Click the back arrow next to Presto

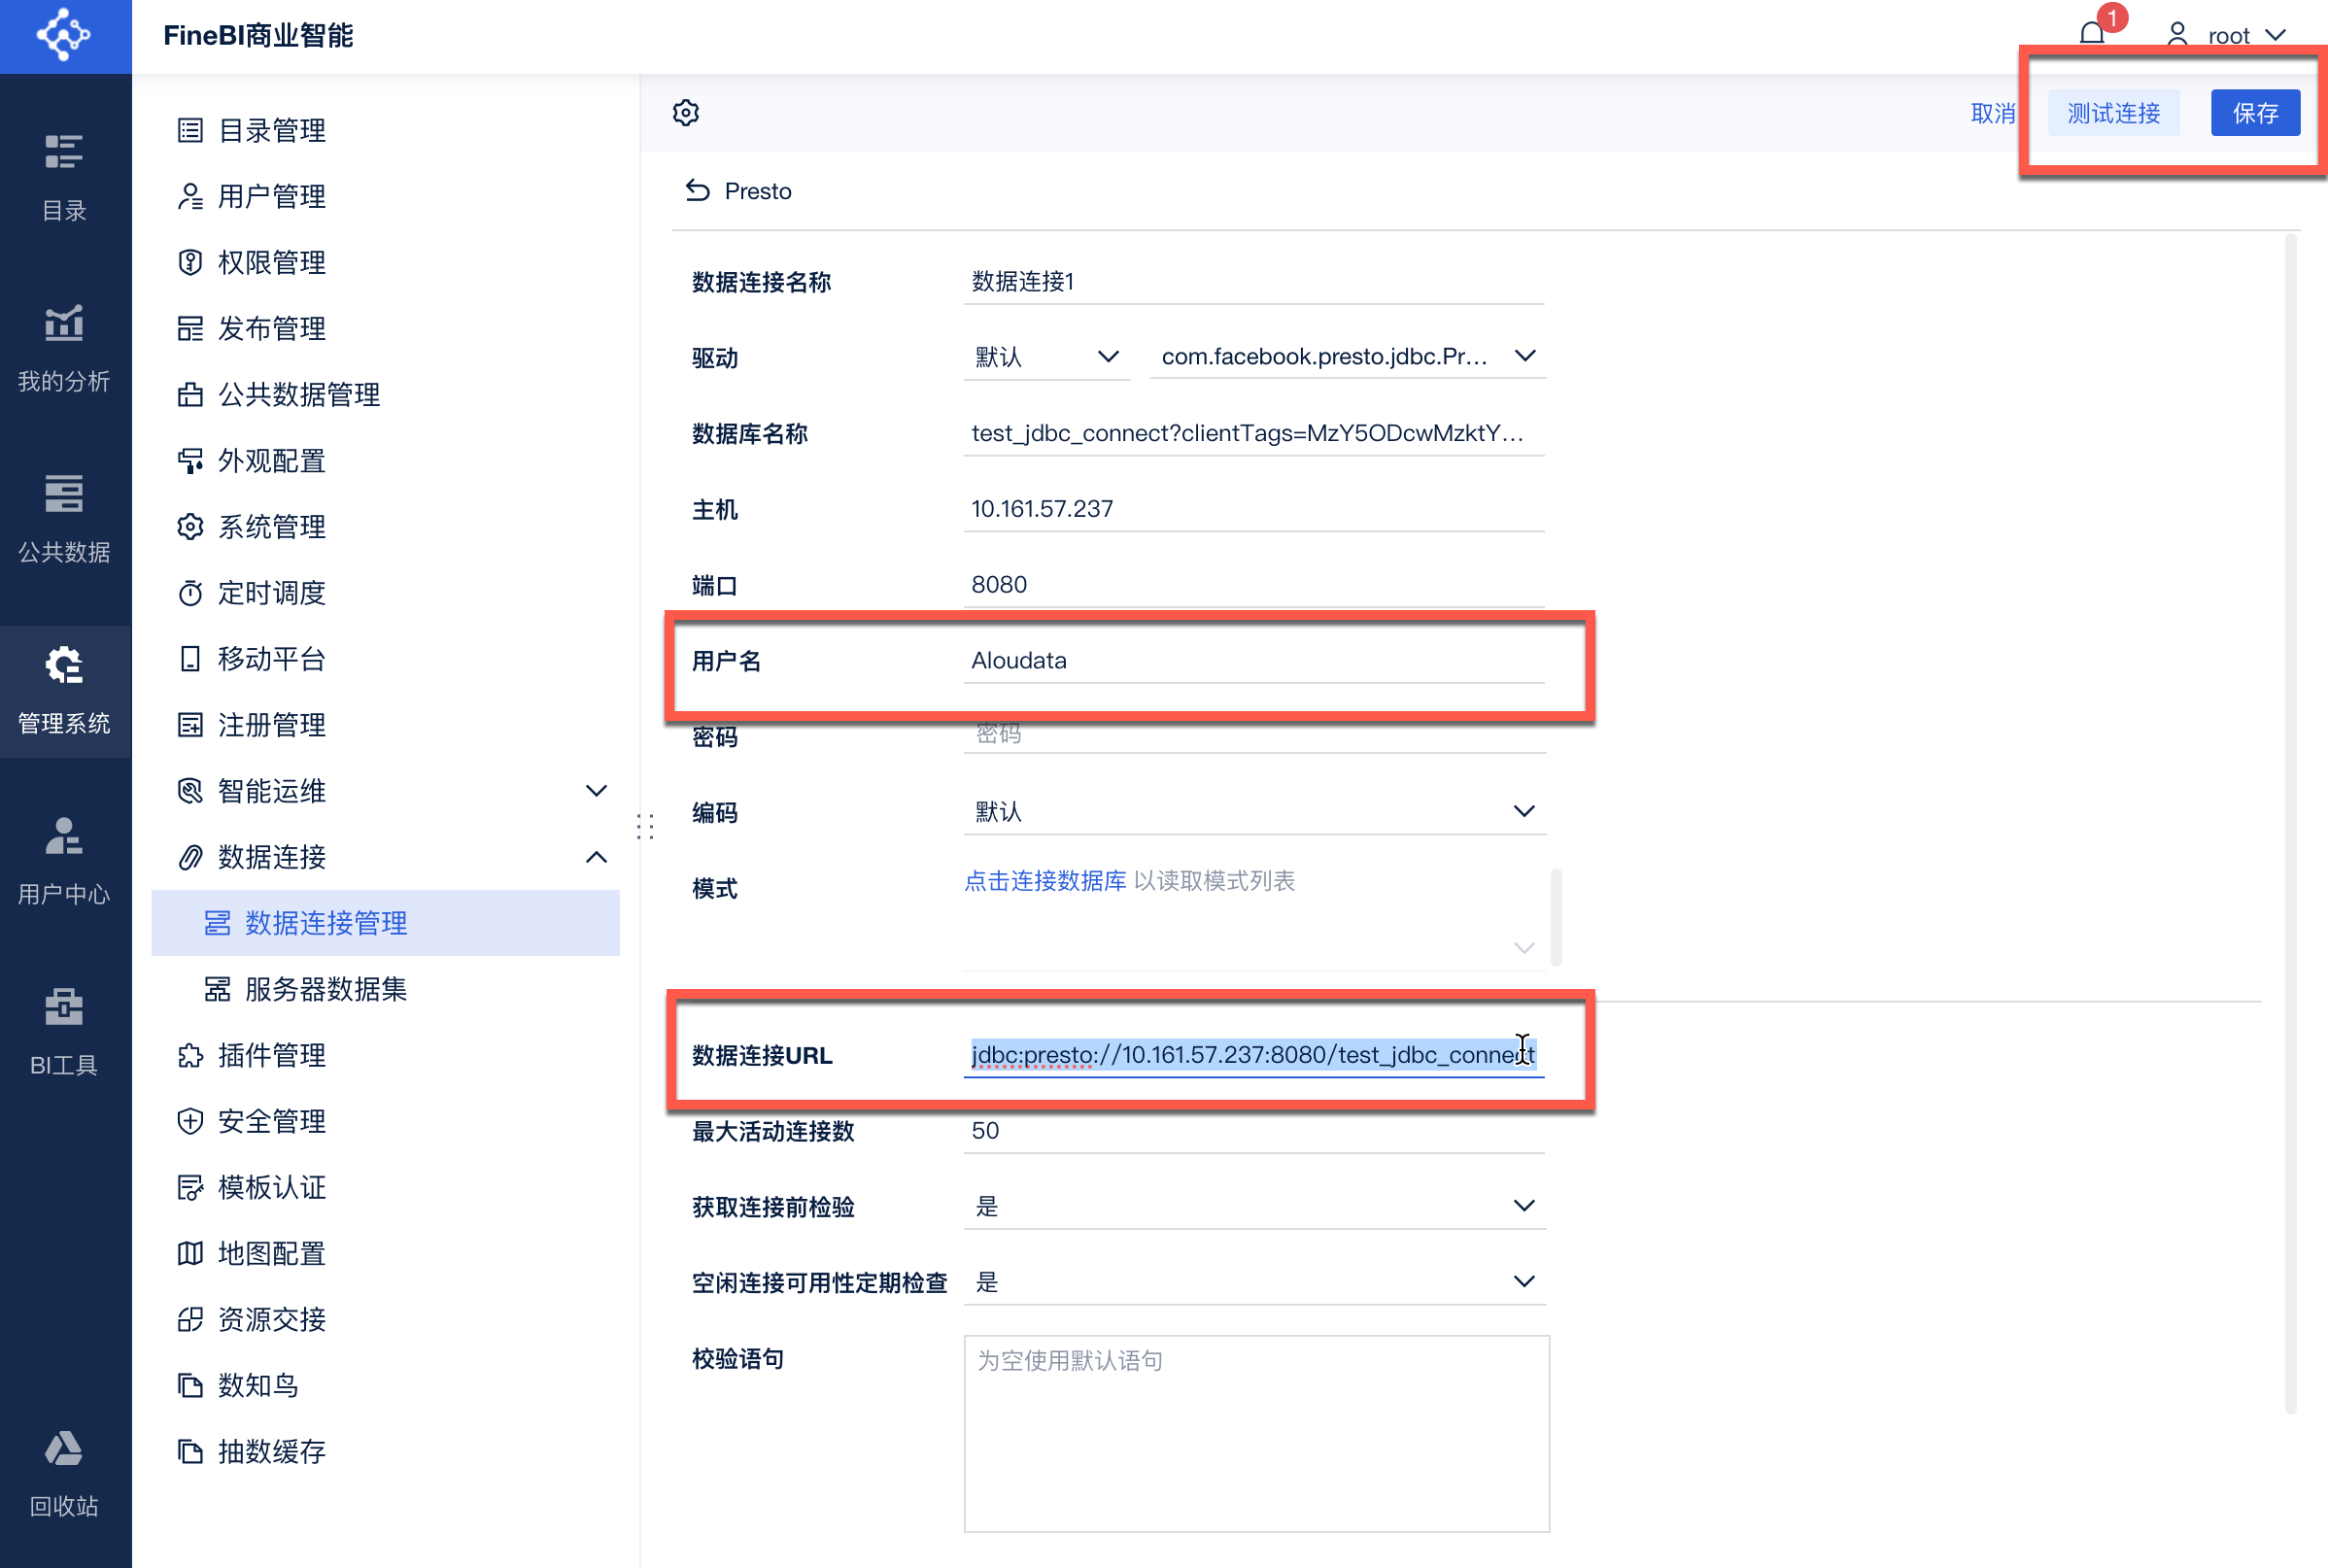point(697,190)
